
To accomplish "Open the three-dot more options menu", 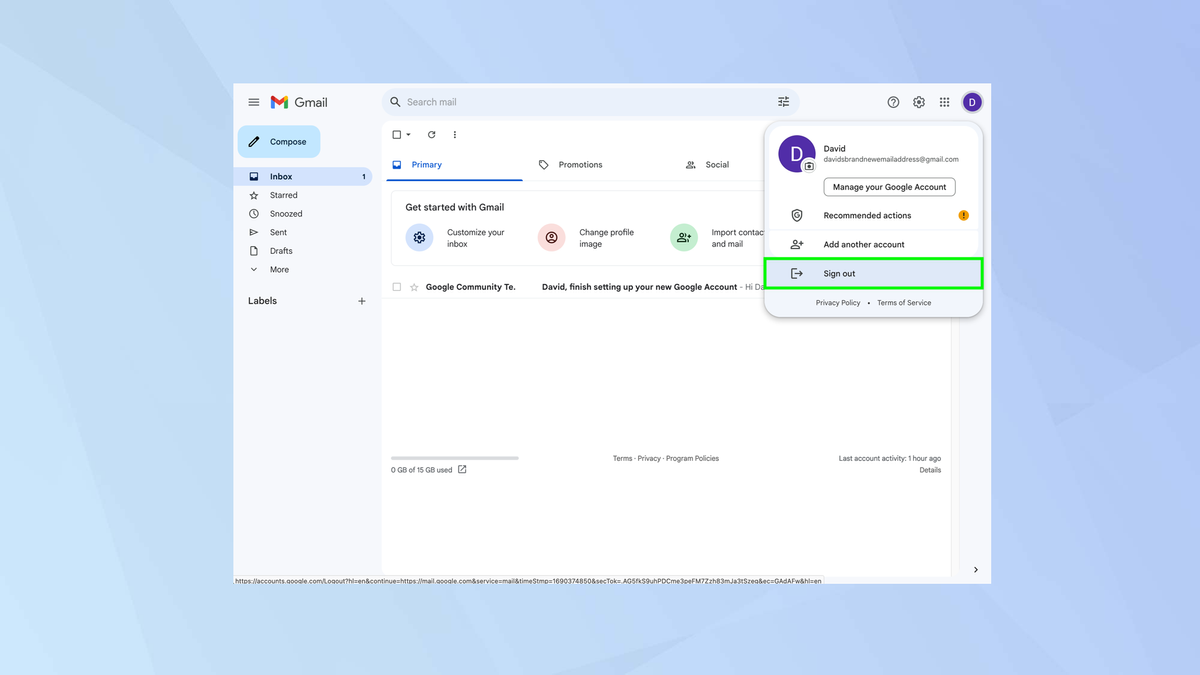I will (x=455, y=134).
